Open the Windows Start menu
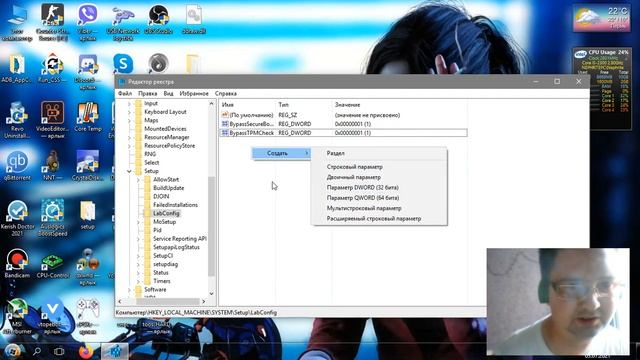 pyautogui.click(x=13, y=351)
